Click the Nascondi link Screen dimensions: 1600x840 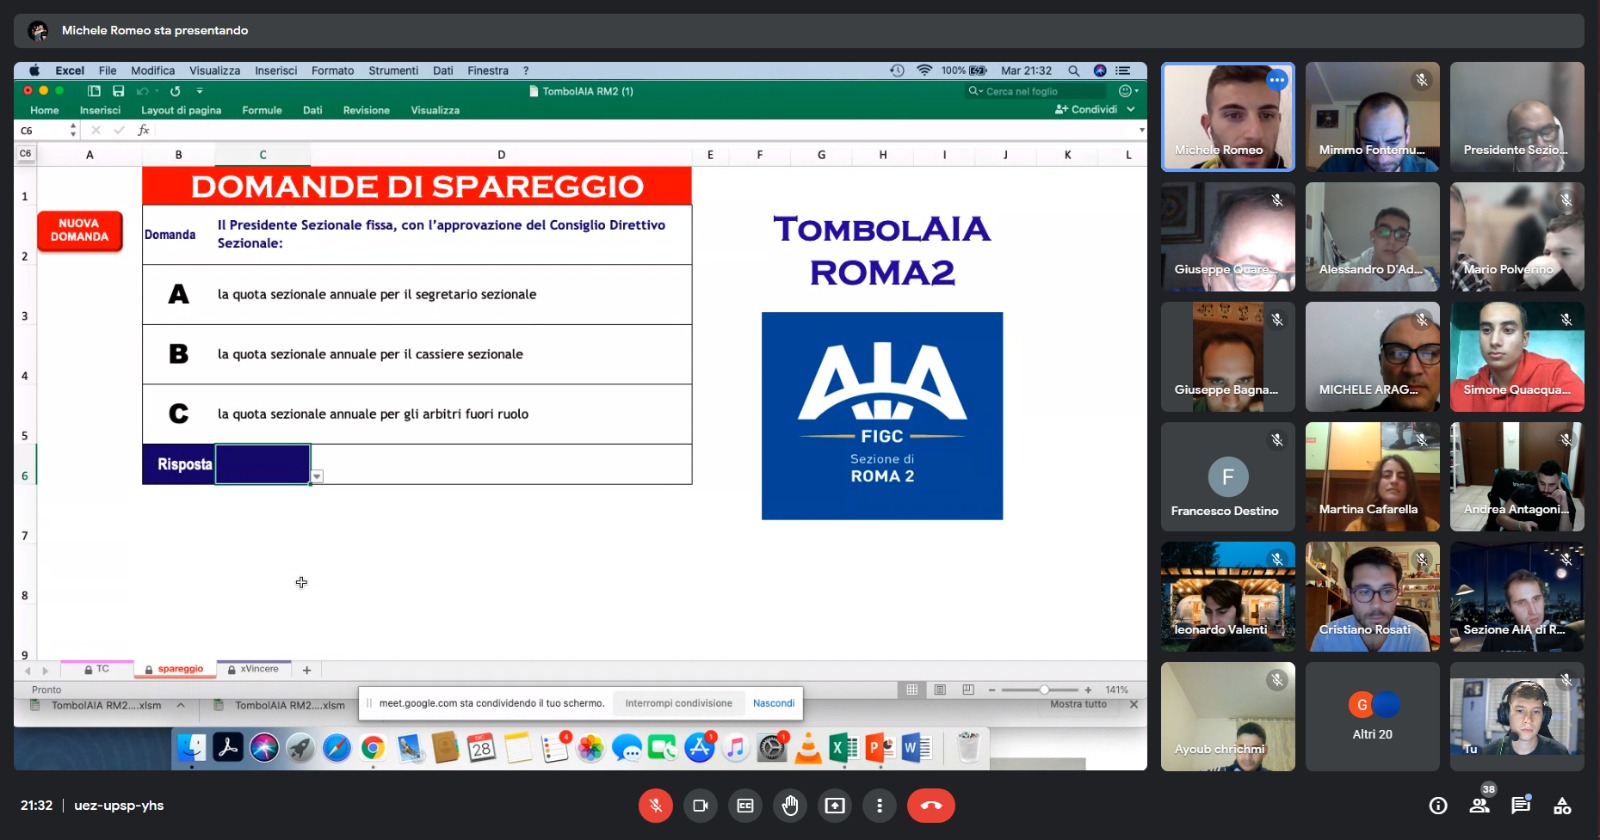click(x=774, y=704)
